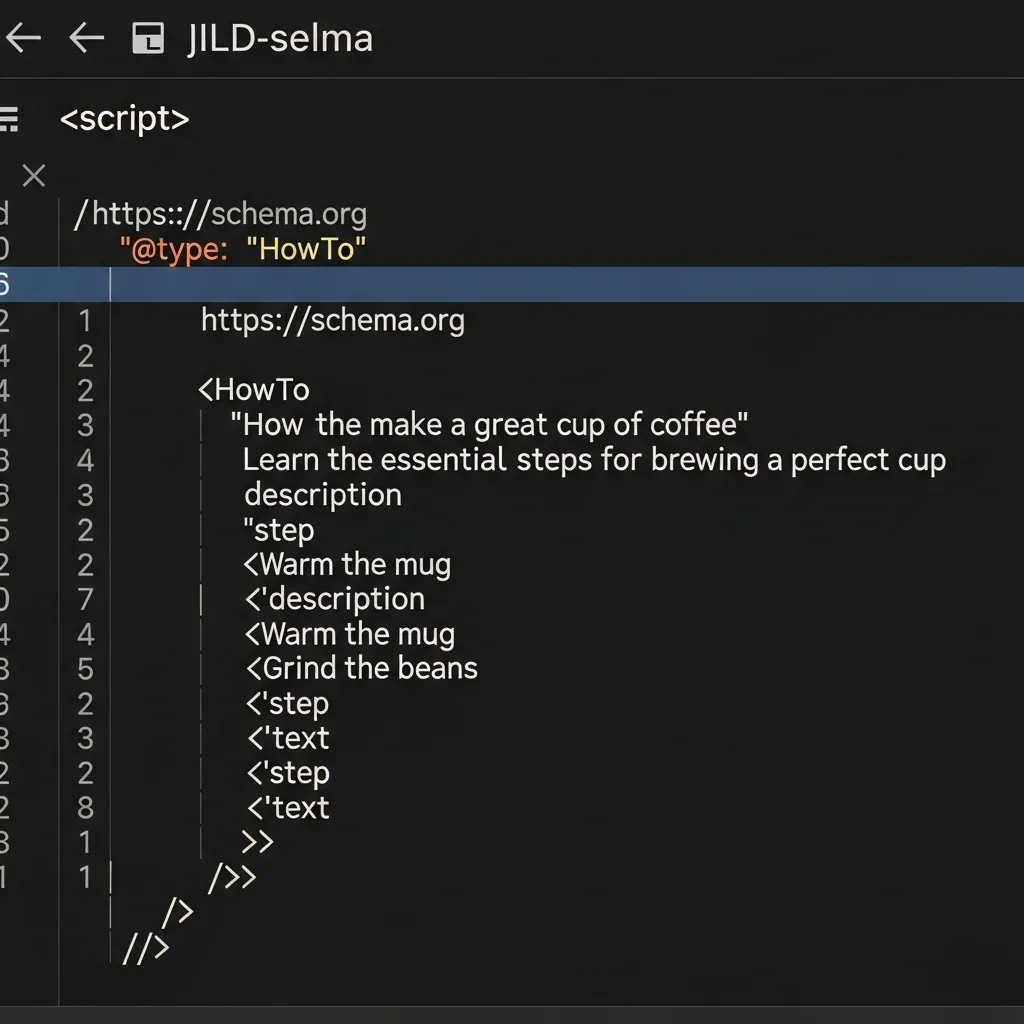
Task: Toggle line number 7 in the gutter
Action: 85,598
